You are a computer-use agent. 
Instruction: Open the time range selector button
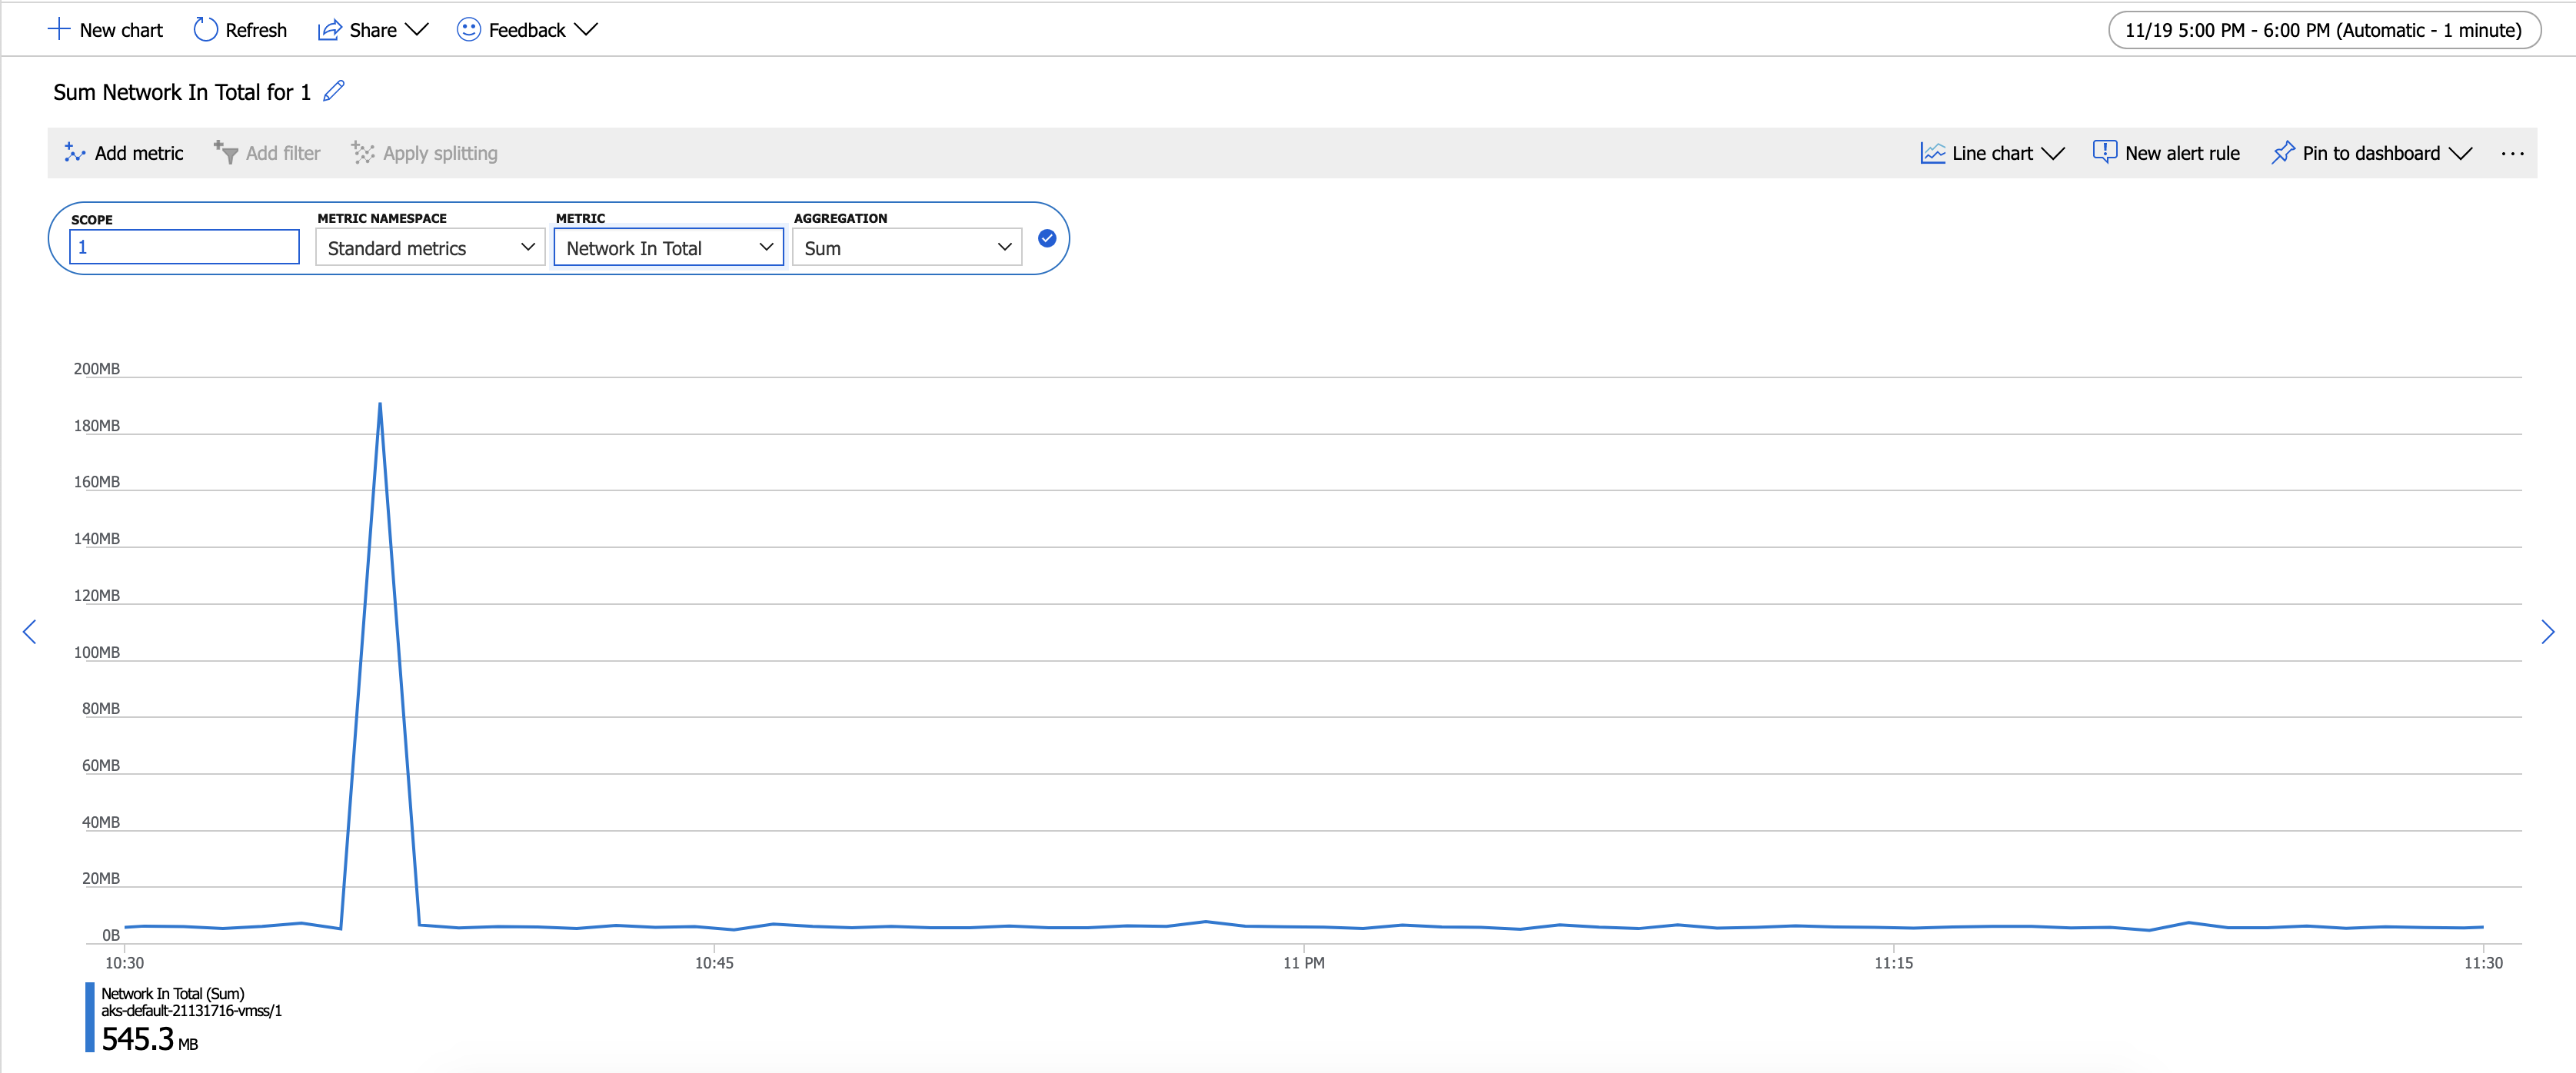click(2323, 30)
